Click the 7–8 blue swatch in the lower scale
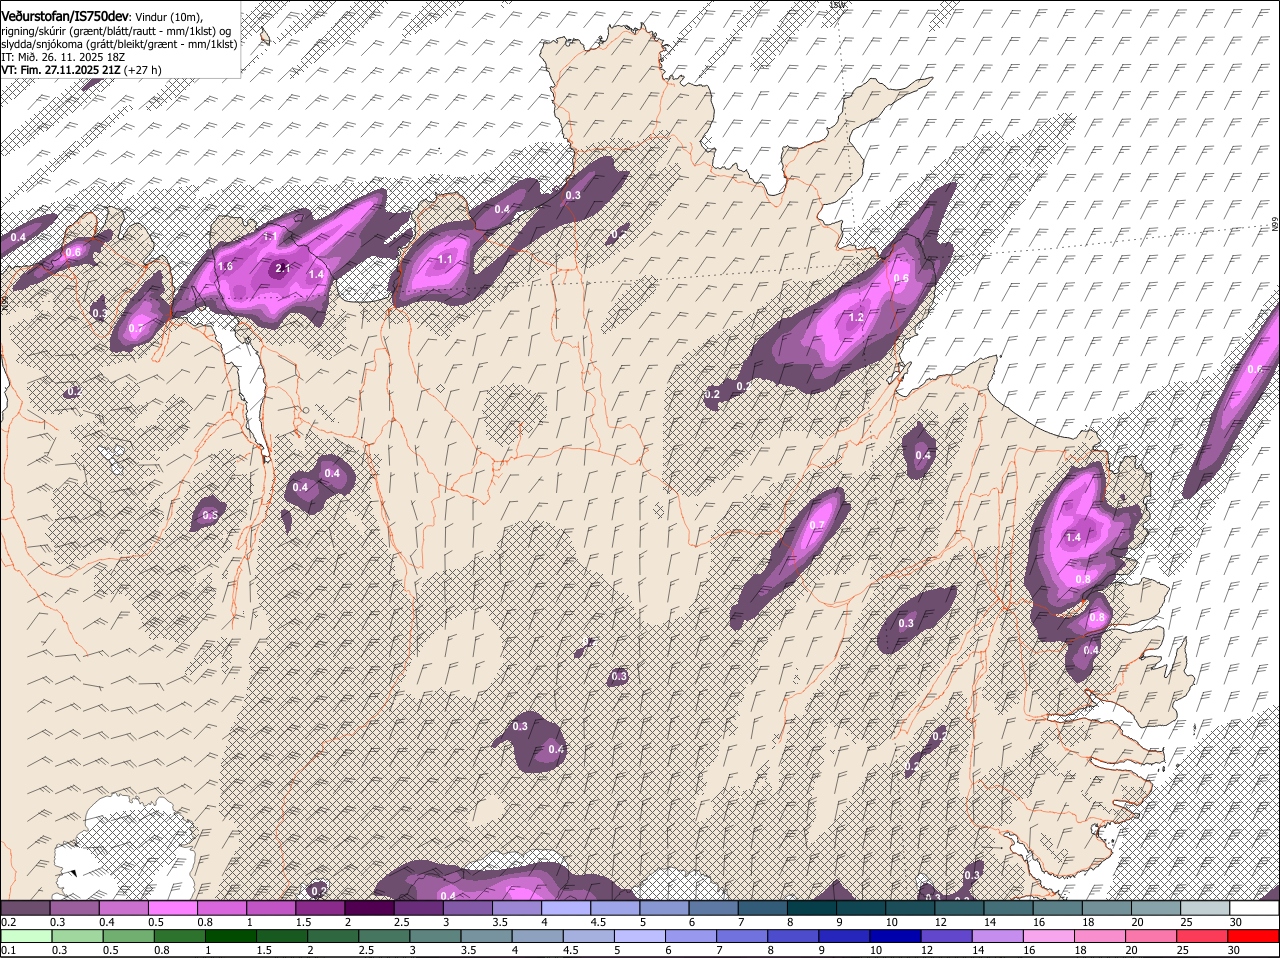 pyautogui.click(x=744, y=936)
